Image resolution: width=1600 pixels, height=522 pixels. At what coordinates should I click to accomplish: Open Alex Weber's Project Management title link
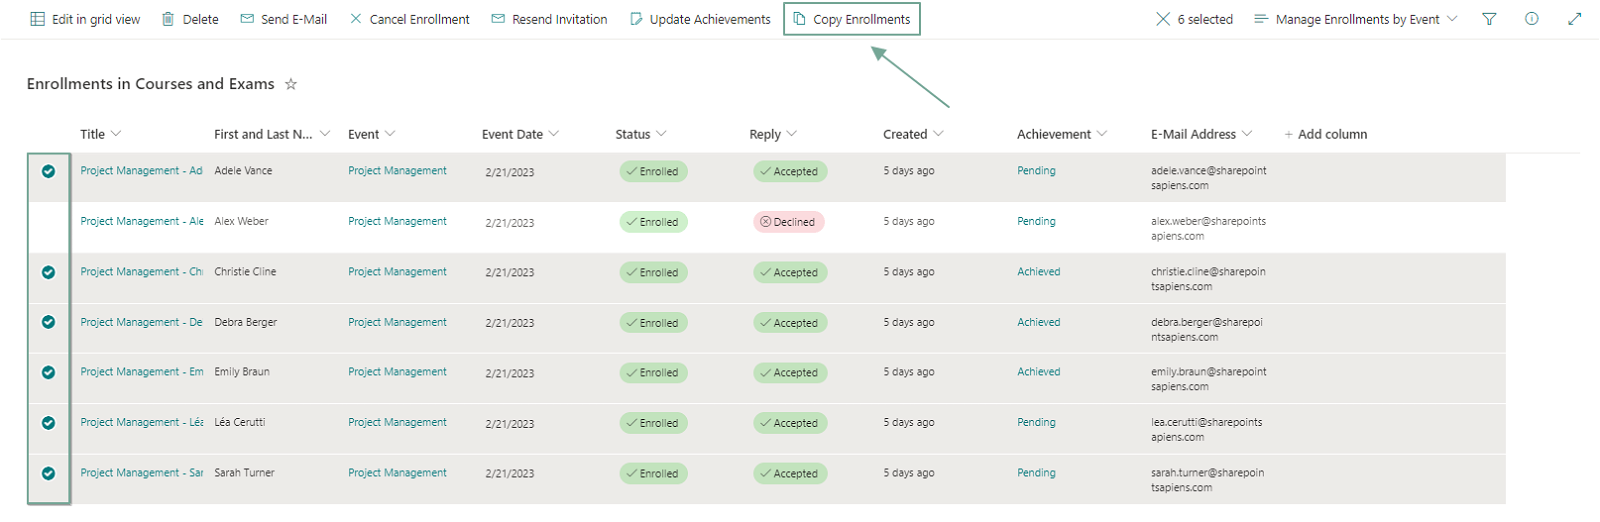tap(141, 221)
